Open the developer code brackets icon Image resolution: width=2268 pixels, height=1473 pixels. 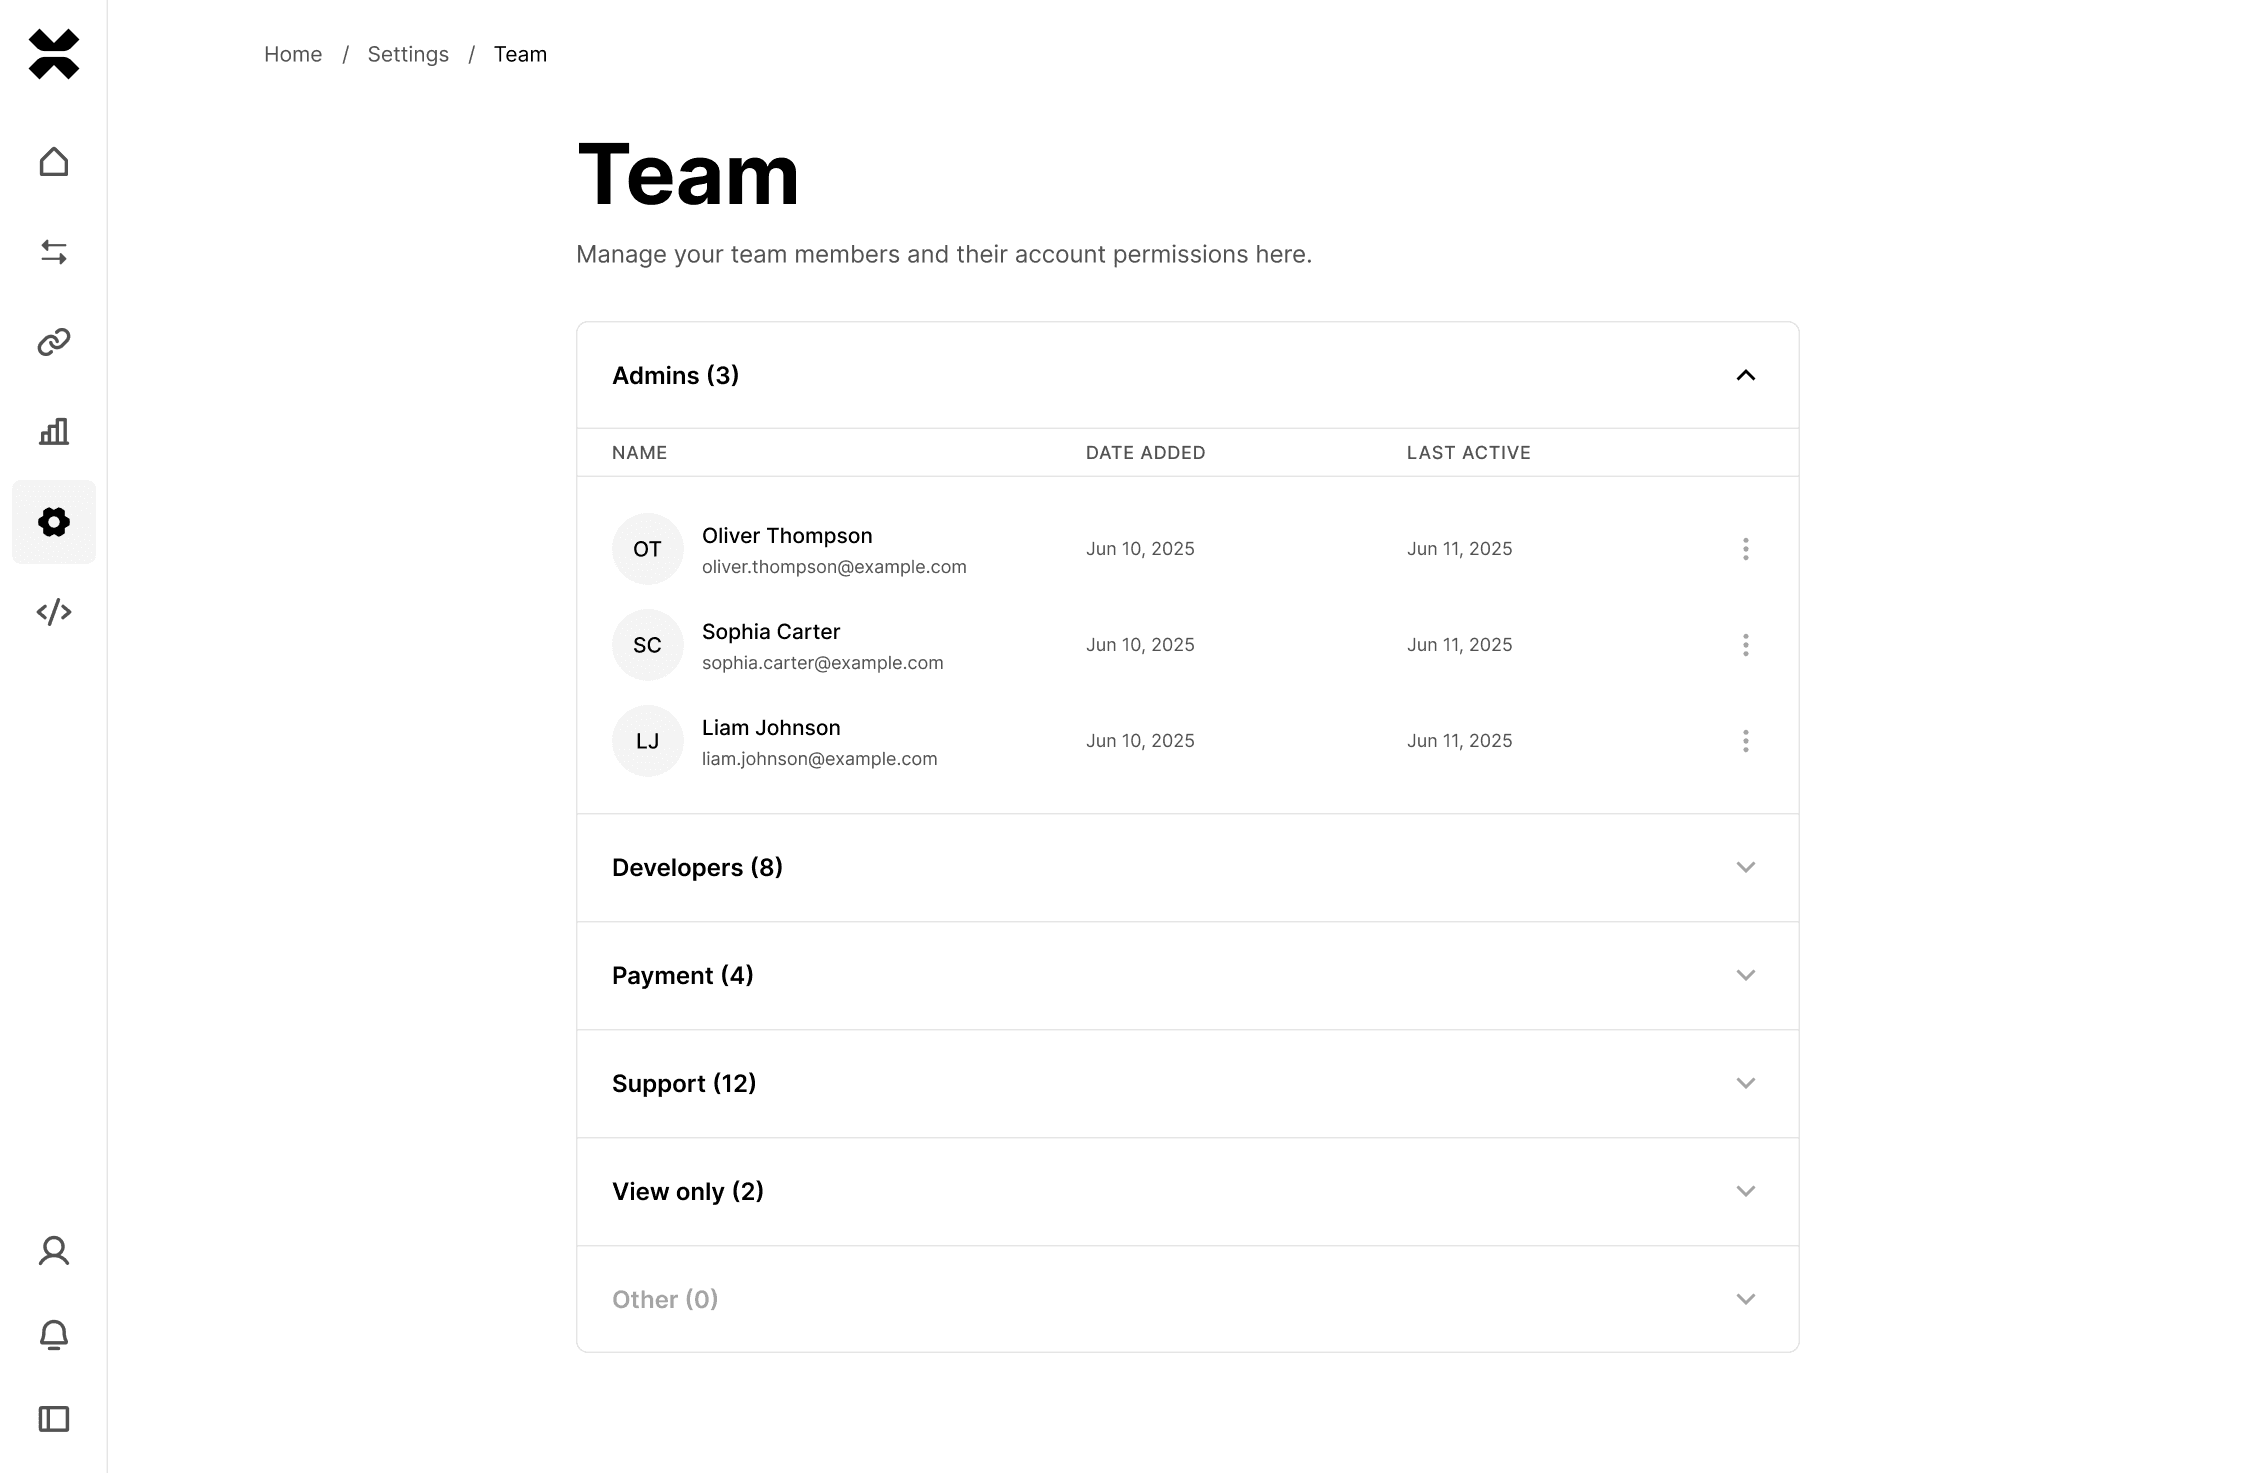(x=54, y=612)
